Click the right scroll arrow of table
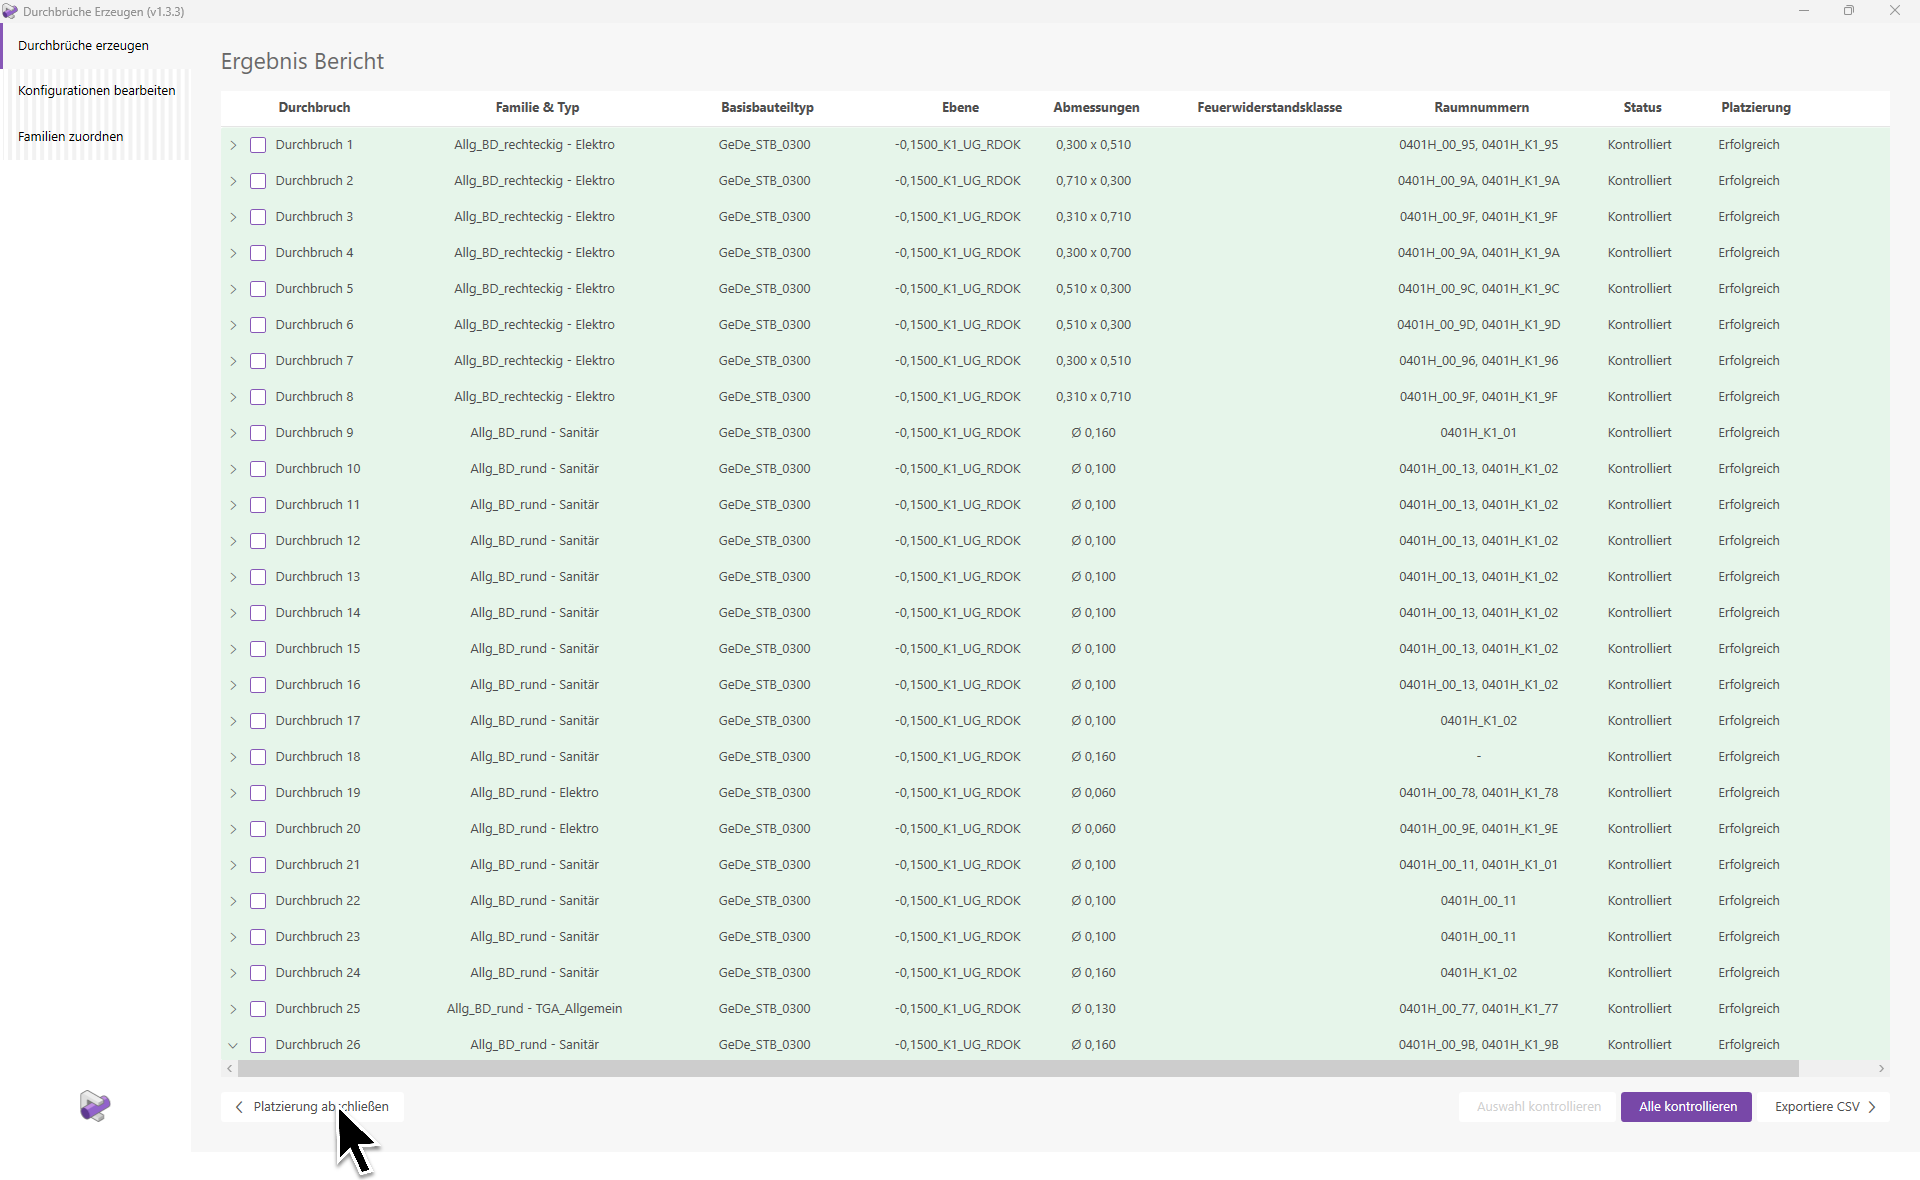1920x1180 pixels. point(1881,1069)
